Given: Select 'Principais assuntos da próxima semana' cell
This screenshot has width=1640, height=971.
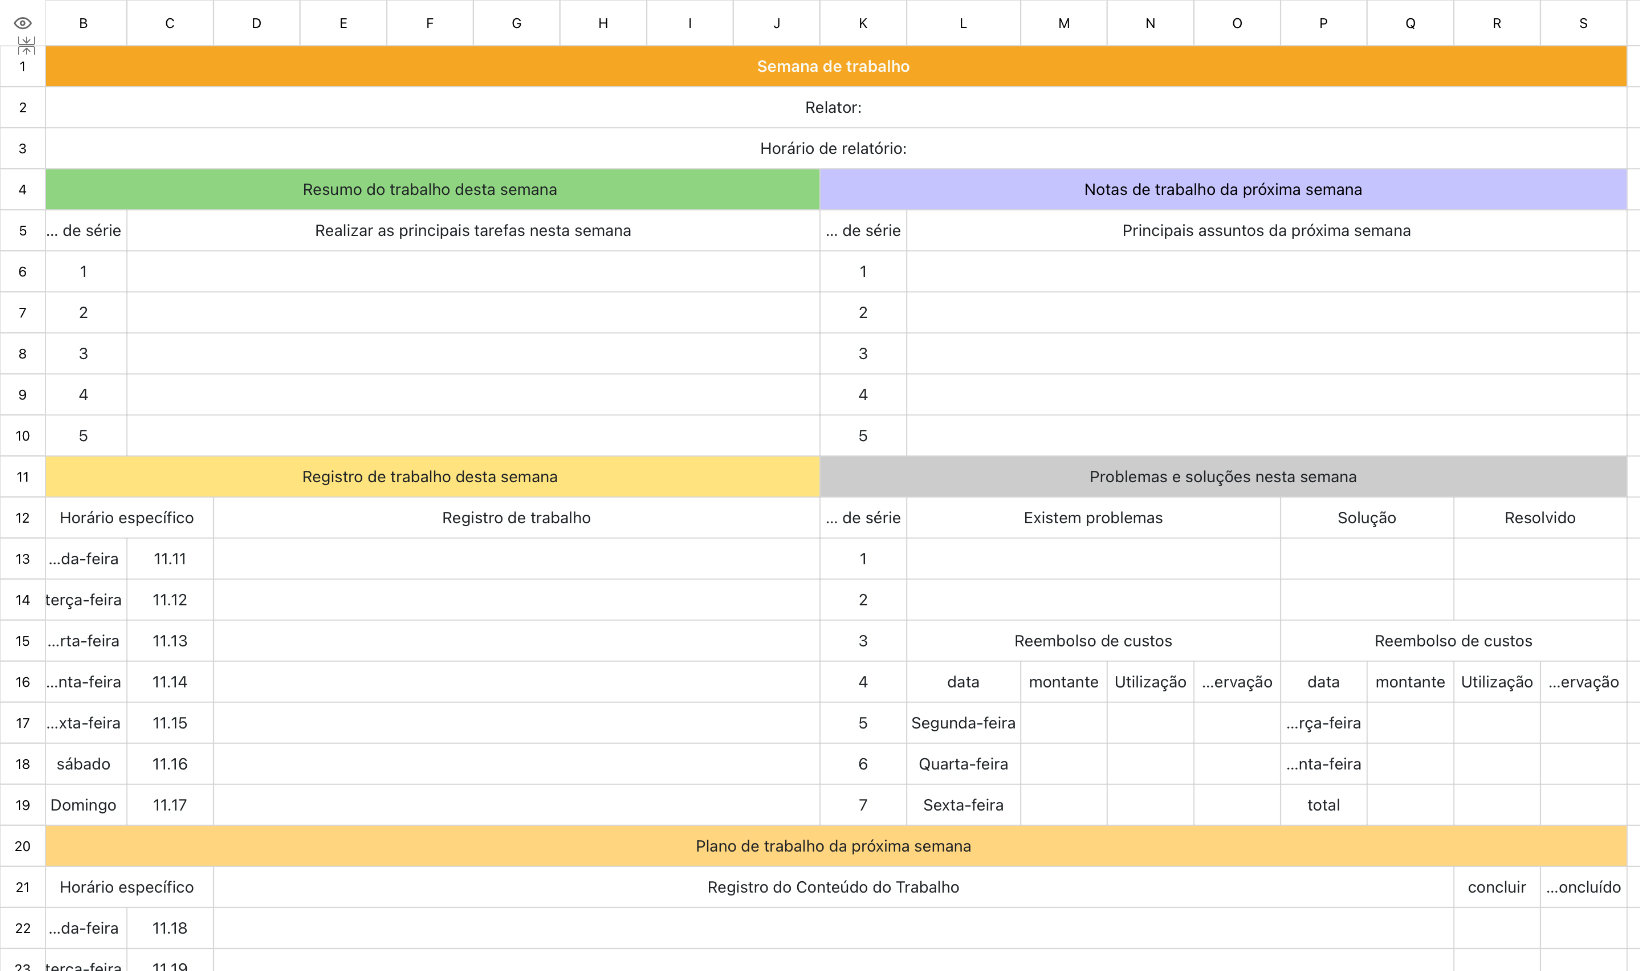Looking at the screenshot, I should 1267,230.
